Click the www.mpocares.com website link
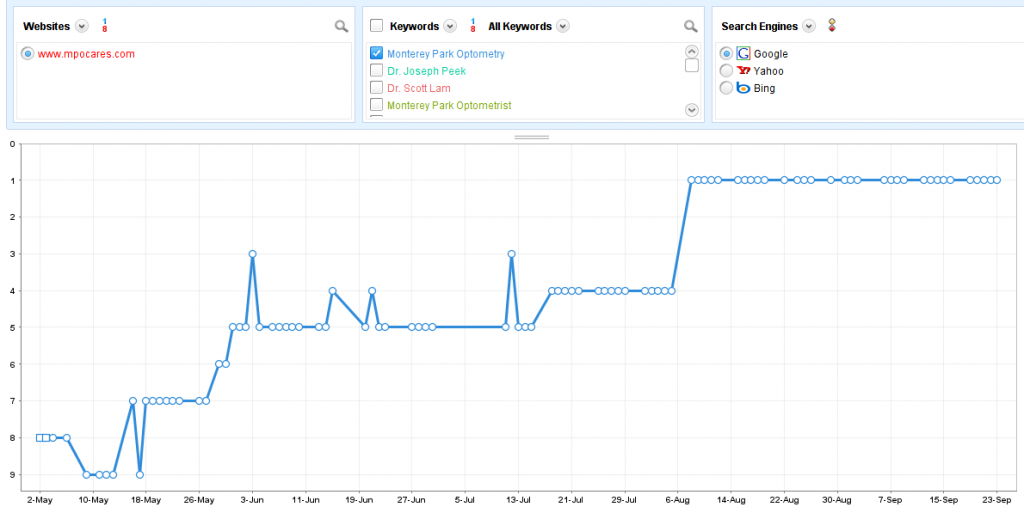The height and width of the screenshot is (507, 1024). pyautogui.click(x=86, y=54)
